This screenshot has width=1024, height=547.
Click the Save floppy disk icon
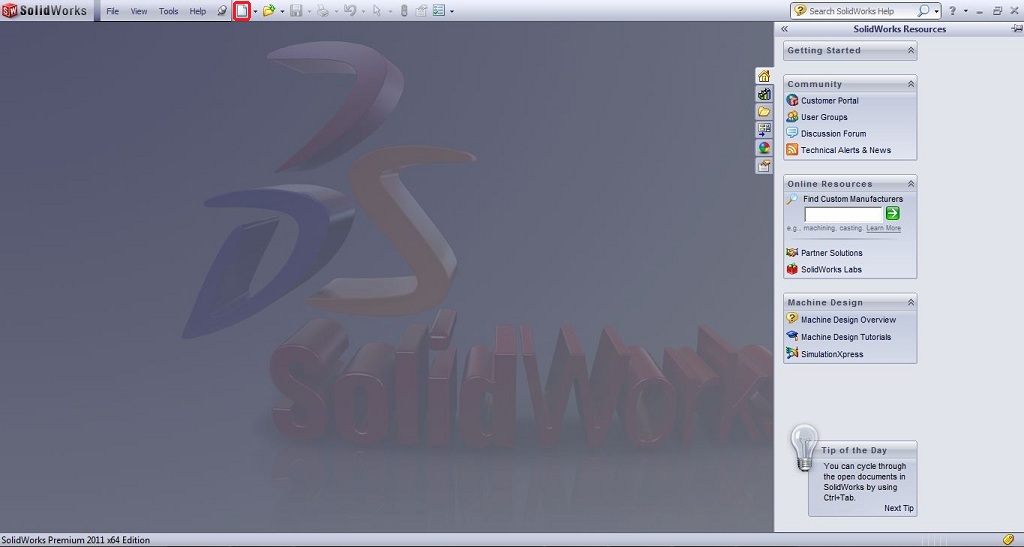(x=296, y=11)
